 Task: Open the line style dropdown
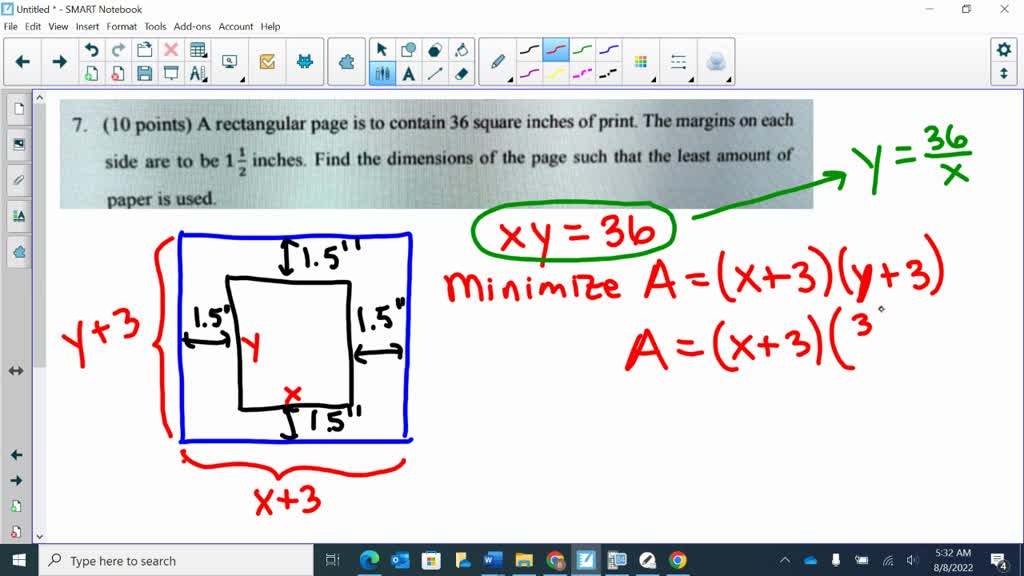coord(678,60)
